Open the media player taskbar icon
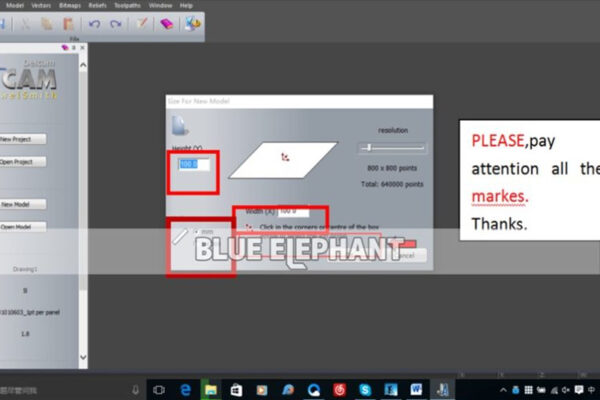The image size is (600, 400). (262, 390)
